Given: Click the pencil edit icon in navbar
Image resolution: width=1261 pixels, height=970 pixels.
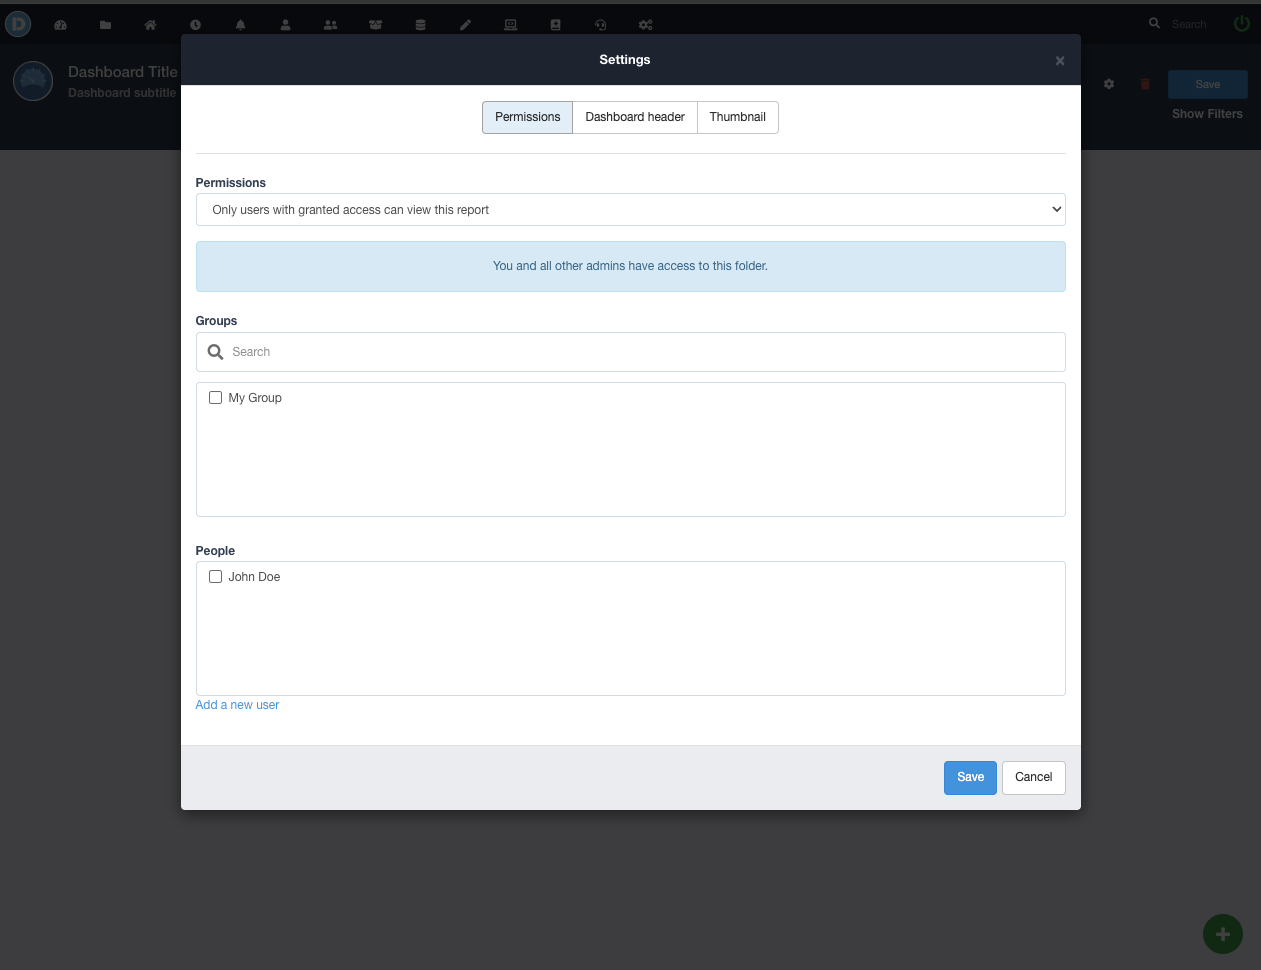Looking at the screenshot, I should coord(465,25).
